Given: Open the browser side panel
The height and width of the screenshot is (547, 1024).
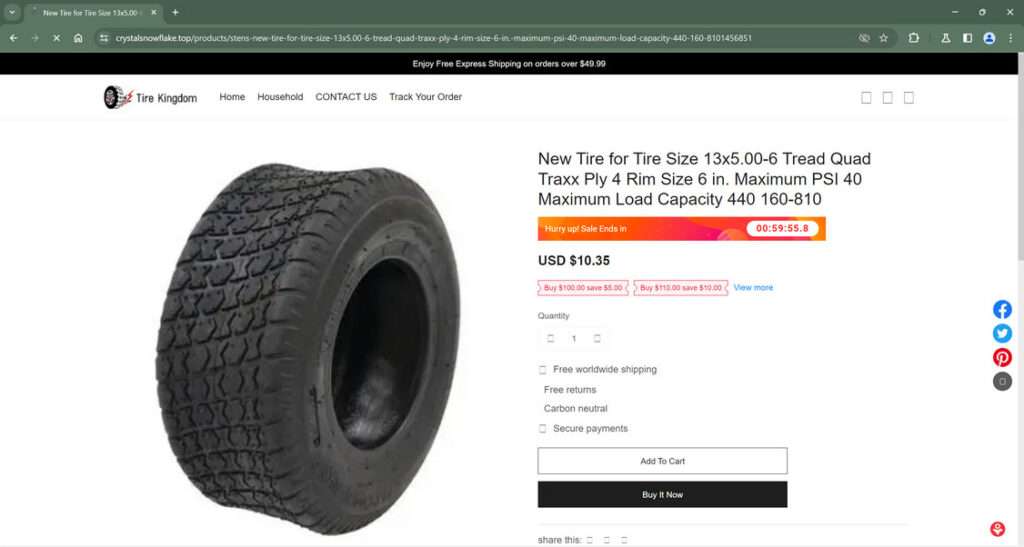Looking at the screenshot, I should point(967,38).
